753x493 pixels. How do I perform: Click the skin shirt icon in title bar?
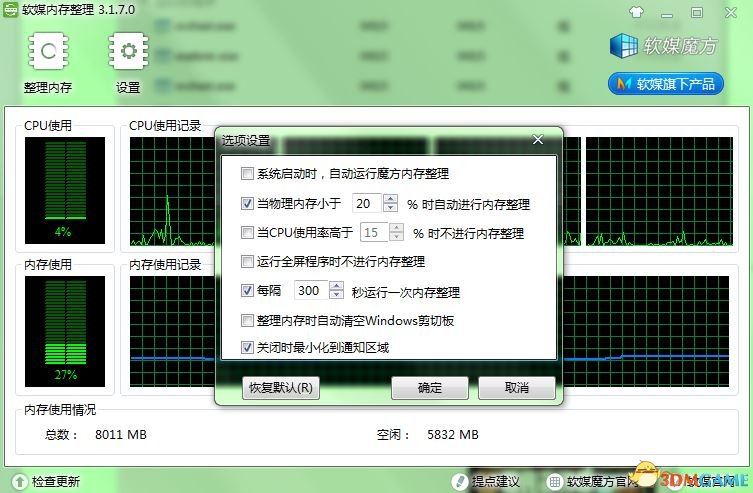[636, 12]
